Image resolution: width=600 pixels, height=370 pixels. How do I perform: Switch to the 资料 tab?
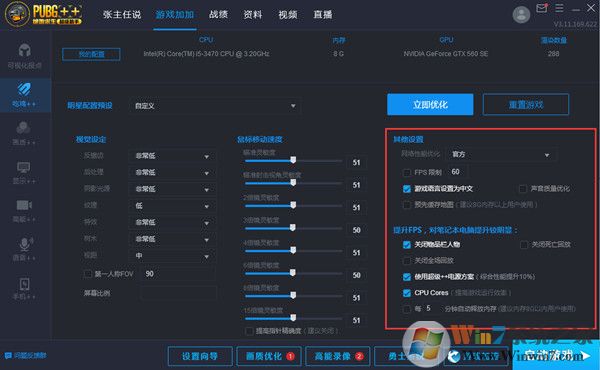coord(253,15)
